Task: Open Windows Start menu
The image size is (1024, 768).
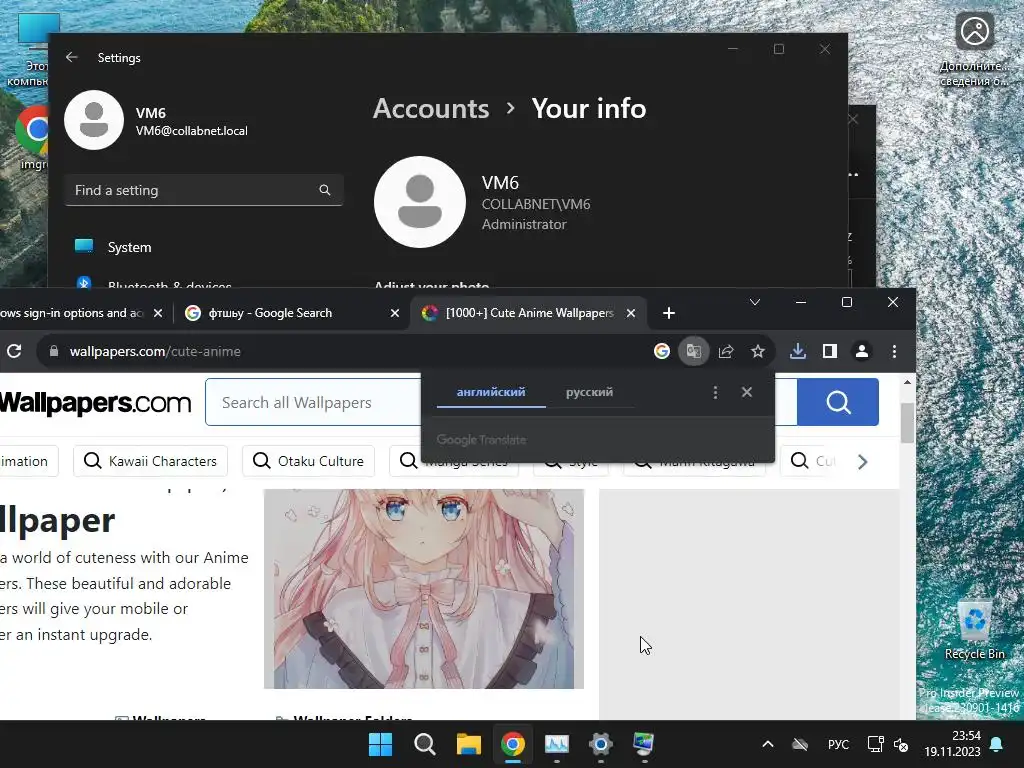Action: (x=381, y=744)
